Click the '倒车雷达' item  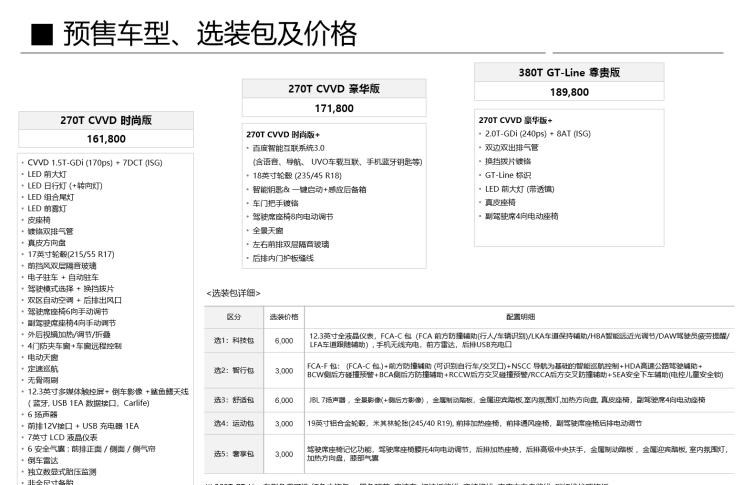[43, 460]
